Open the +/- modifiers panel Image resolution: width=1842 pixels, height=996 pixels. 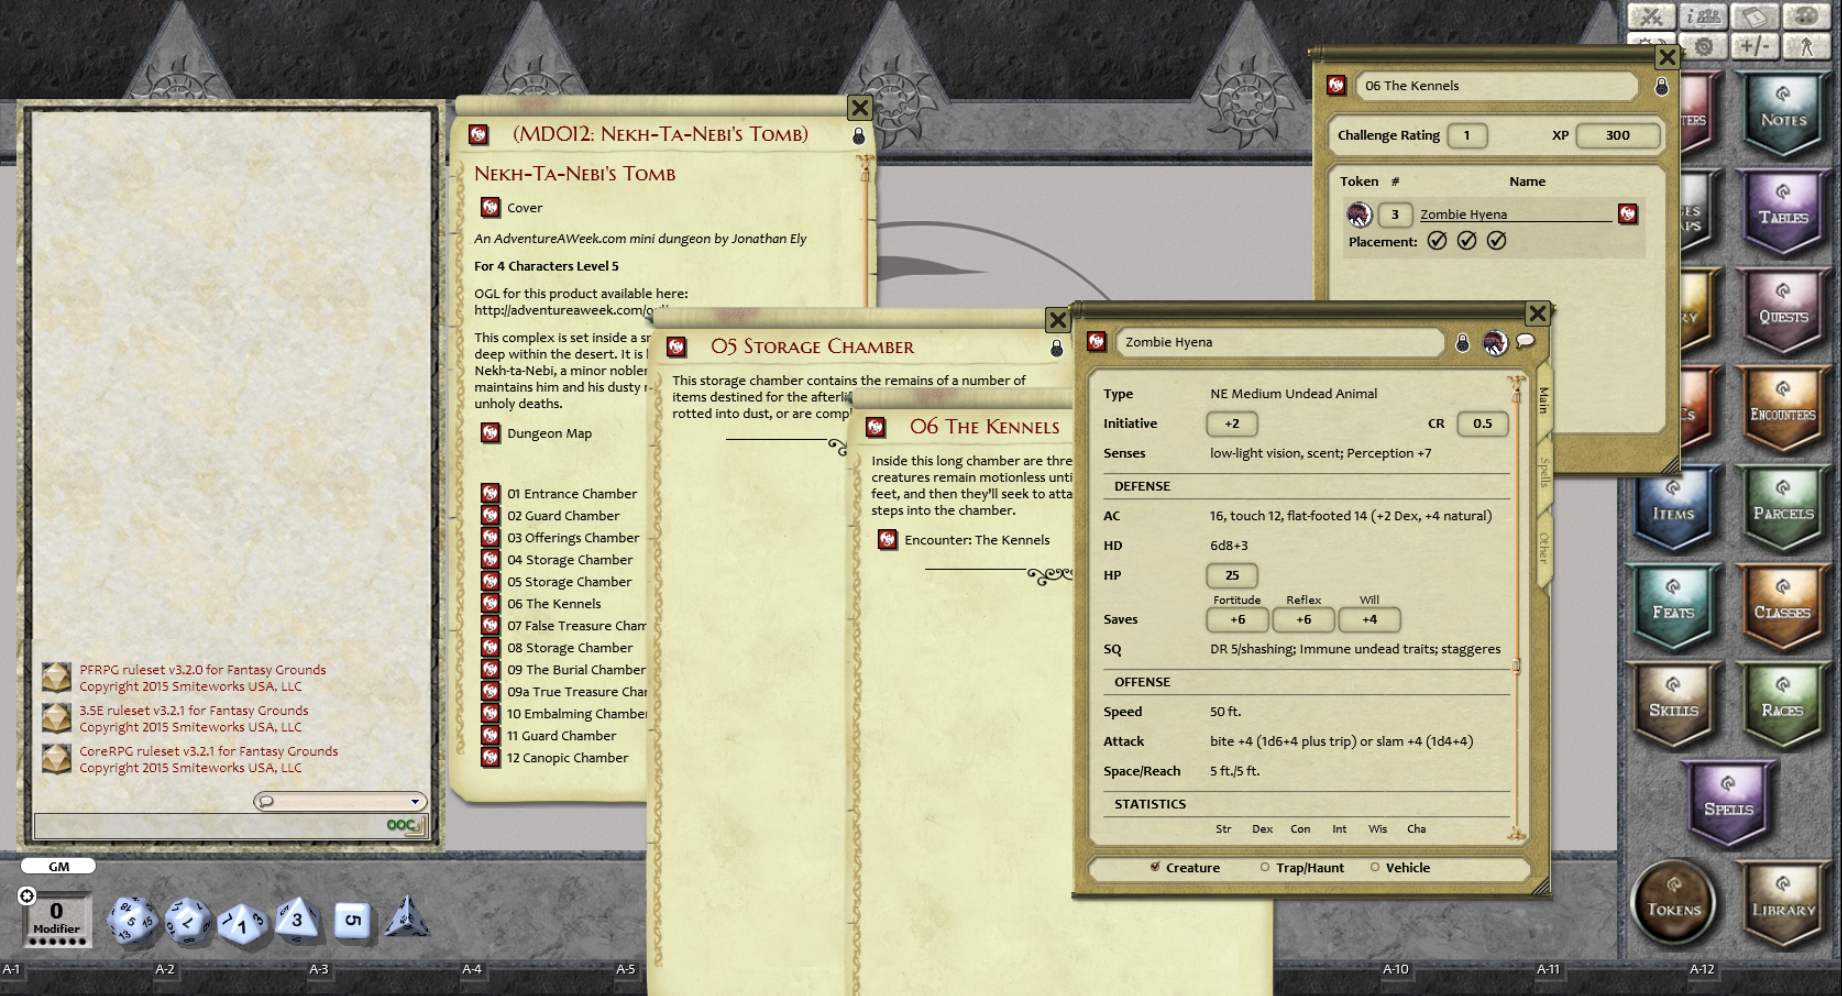1755,46
